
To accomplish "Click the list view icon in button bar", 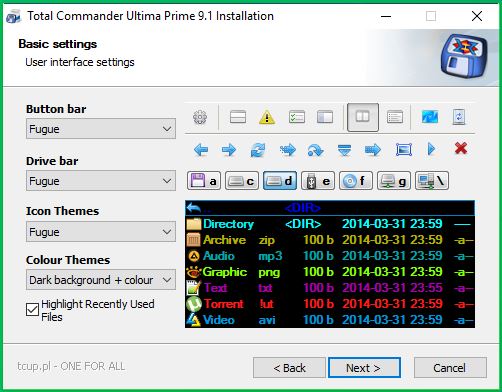I will coord(395,117).
